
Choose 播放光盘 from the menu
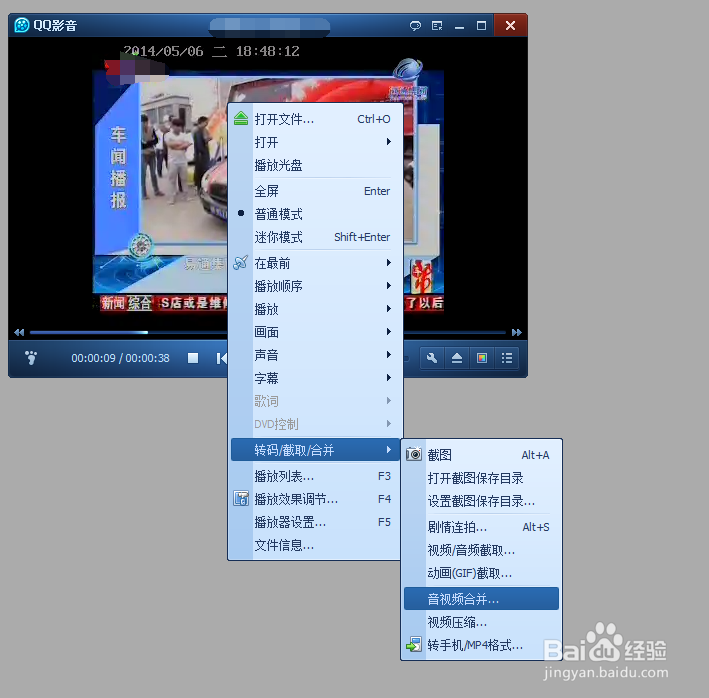coord(315,165)
